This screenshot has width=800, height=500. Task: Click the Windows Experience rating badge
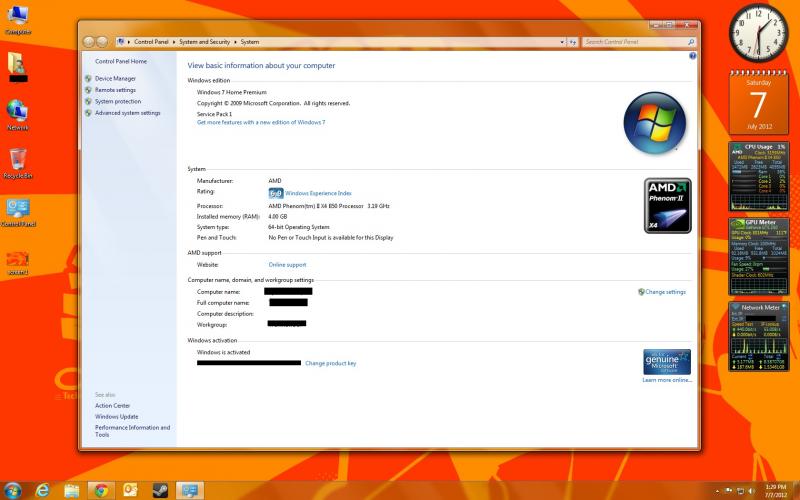(276, 193)
